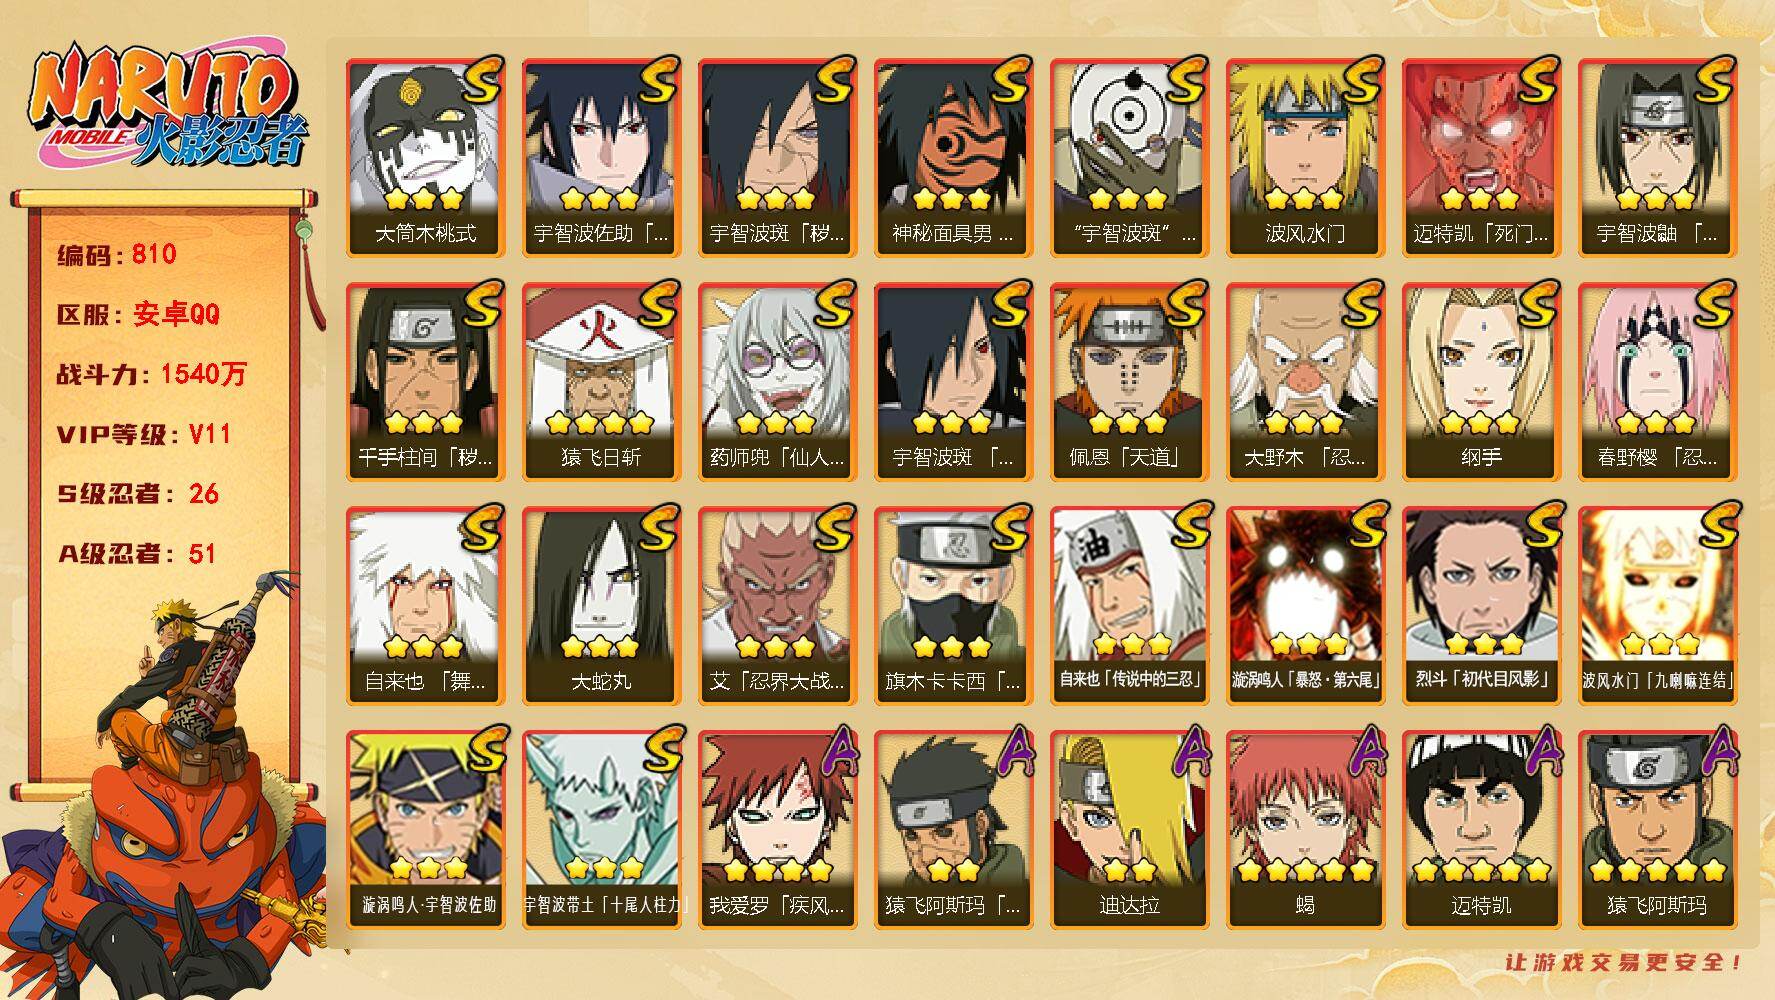The height and width of the screenshot is (1000, 1775).
Task: Click the 编码: 810 label
Action: click(x=117, y=254)
